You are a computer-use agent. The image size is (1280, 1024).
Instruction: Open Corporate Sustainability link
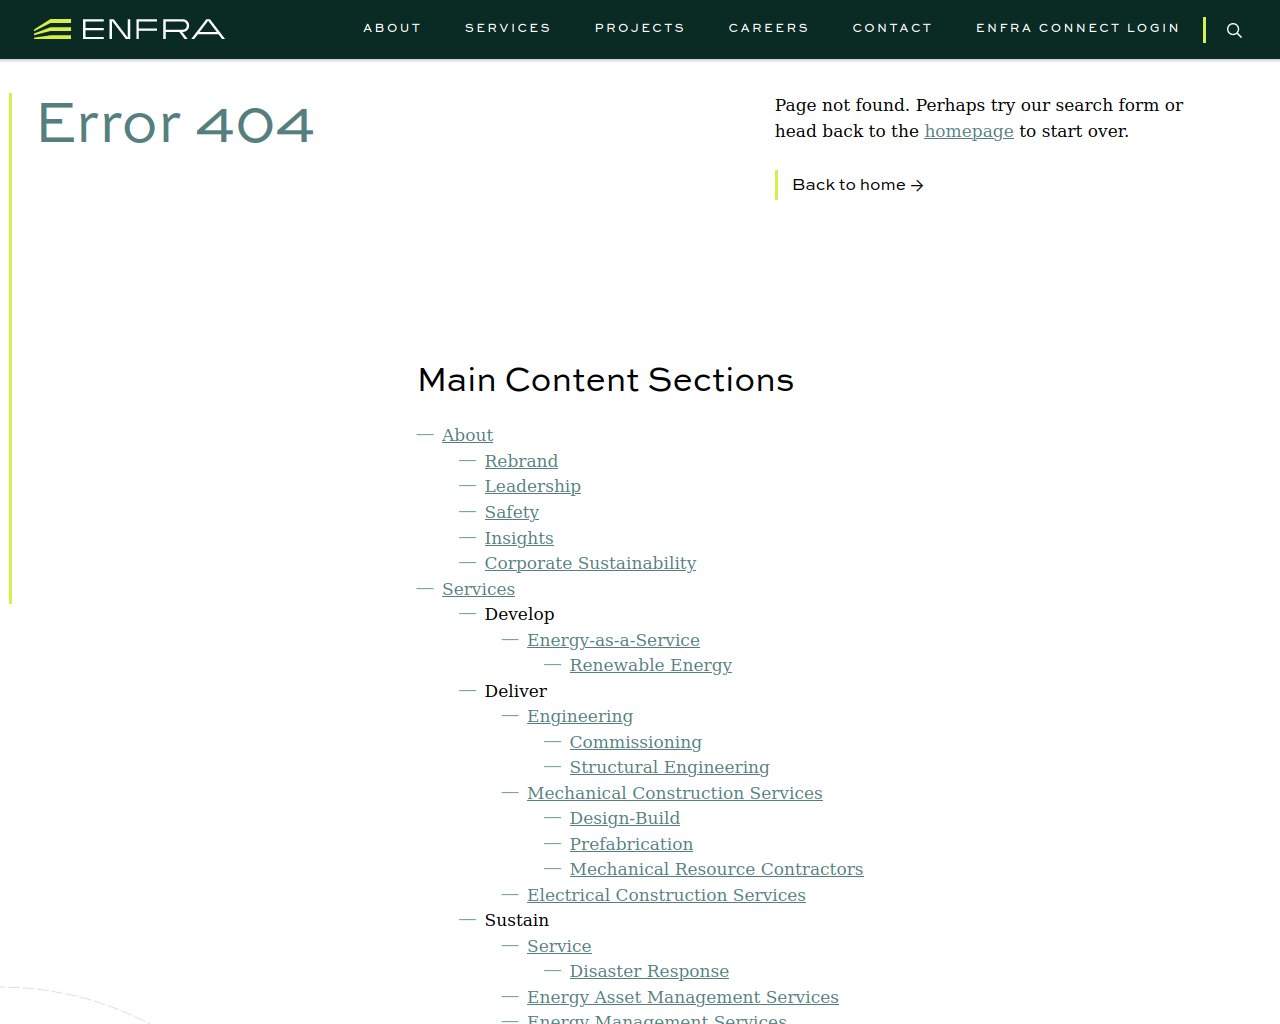[590, 563]
